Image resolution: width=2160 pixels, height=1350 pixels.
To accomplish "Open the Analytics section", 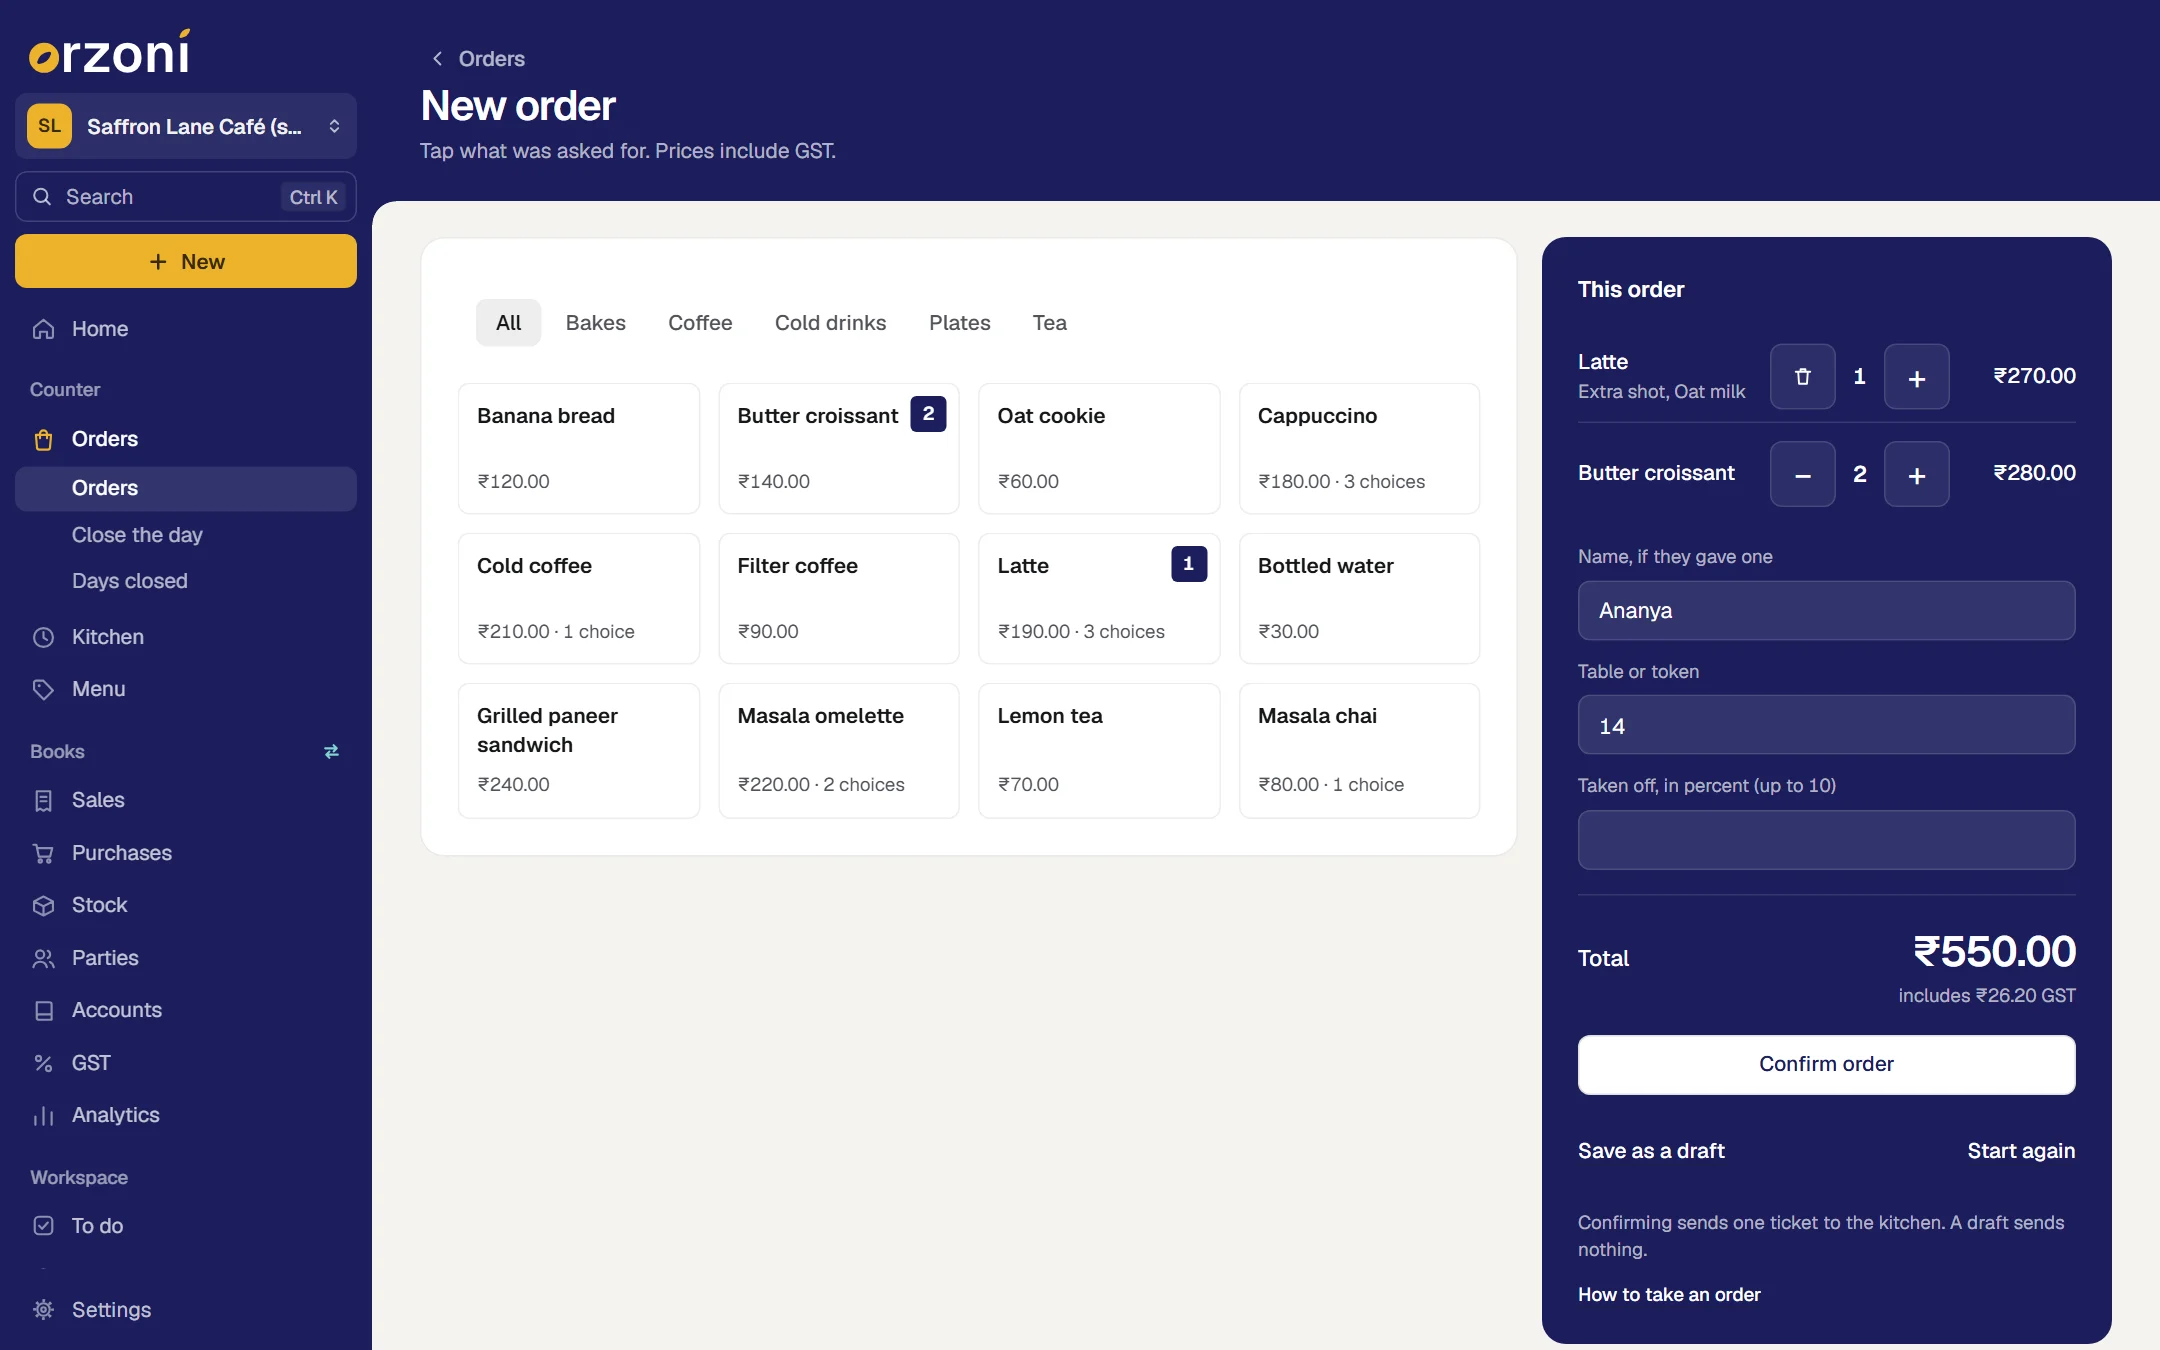I will point(185,1115).
